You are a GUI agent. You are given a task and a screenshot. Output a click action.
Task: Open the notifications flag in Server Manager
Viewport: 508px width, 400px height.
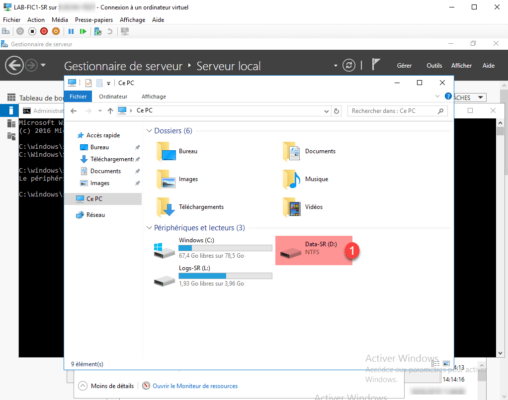(x=376, y=64)
